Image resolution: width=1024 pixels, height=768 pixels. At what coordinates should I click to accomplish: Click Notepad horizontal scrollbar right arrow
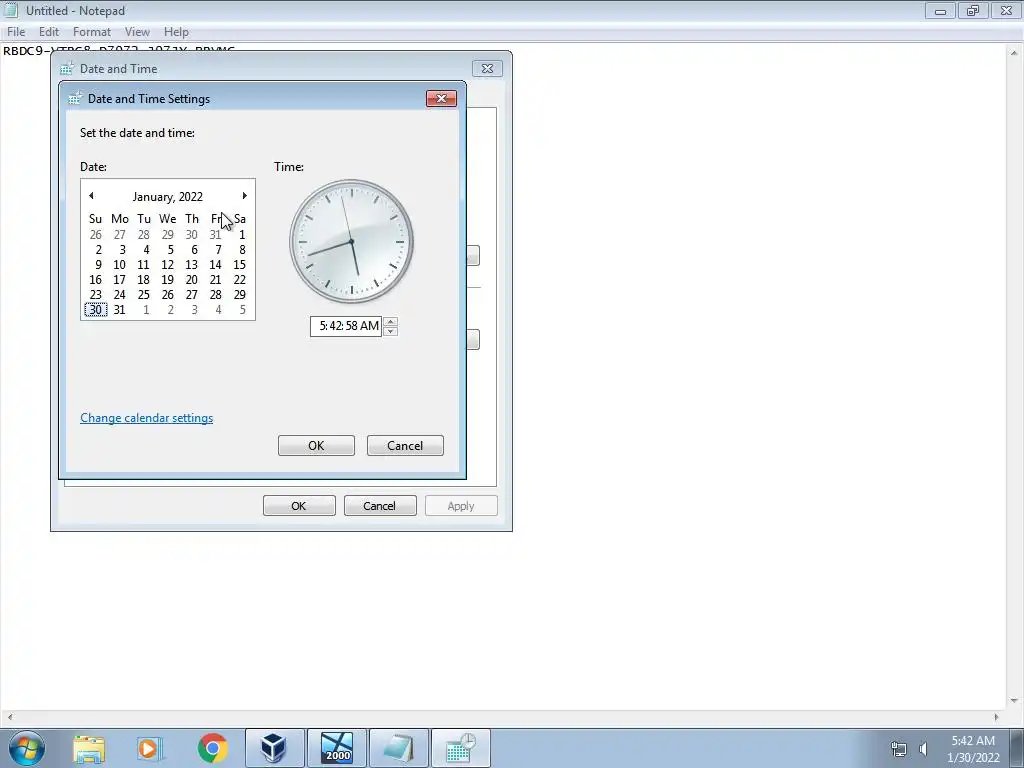(996, 716)
